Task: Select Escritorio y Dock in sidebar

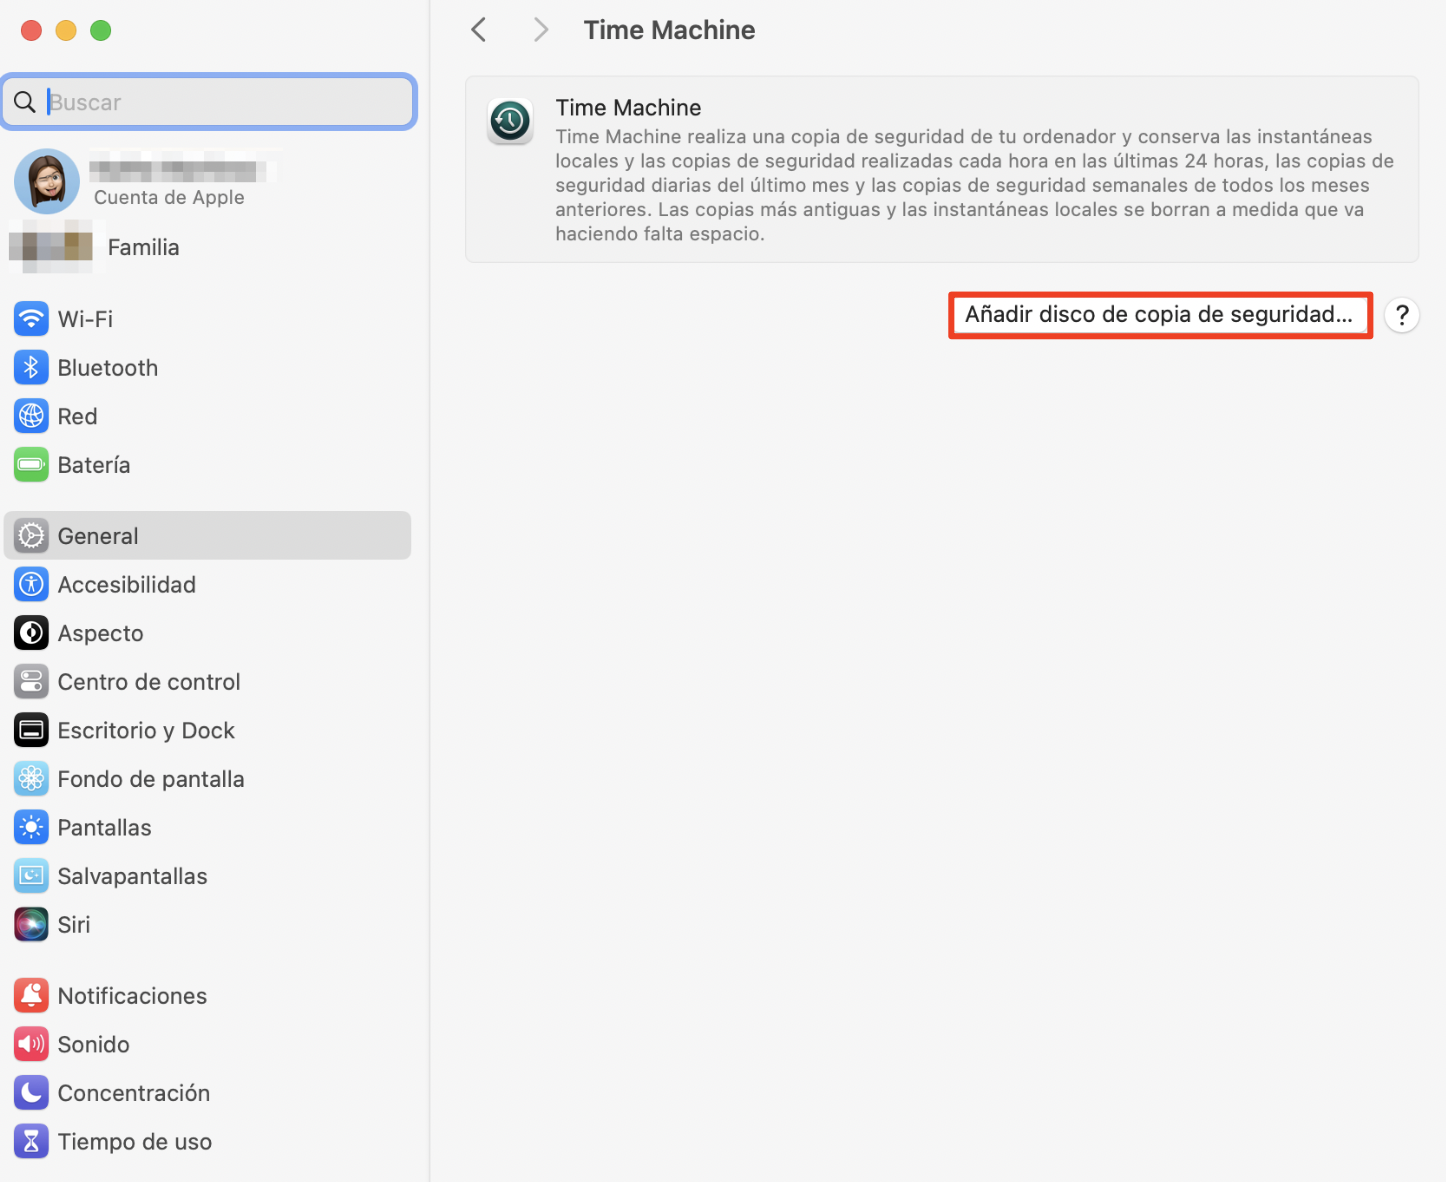Action: (208, 730)
